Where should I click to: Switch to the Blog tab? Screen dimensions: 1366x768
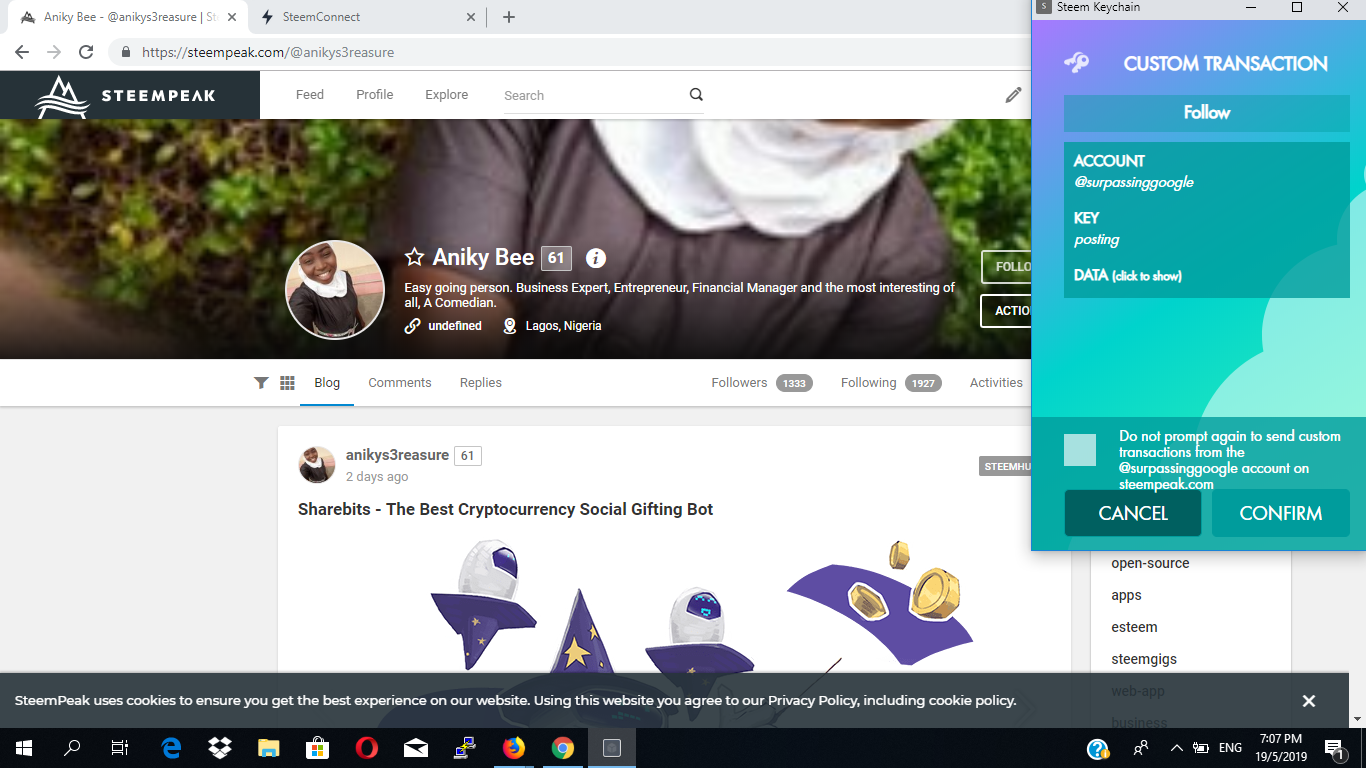[x=327, y=383]
